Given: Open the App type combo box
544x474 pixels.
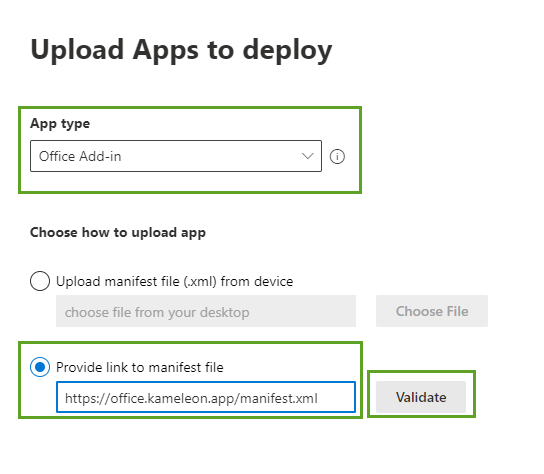Looking at the screenshot, I should pyautogui.click(x=176, y=156).
